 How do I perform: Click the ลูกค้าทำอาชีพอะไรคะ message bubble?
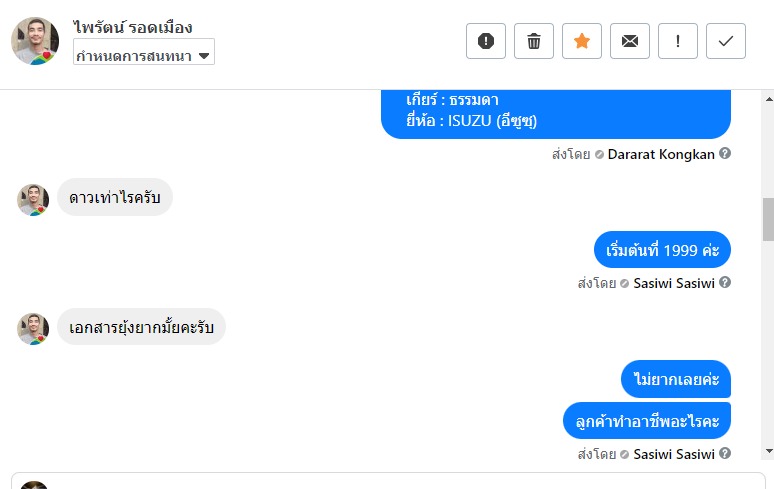pos(647,421)
